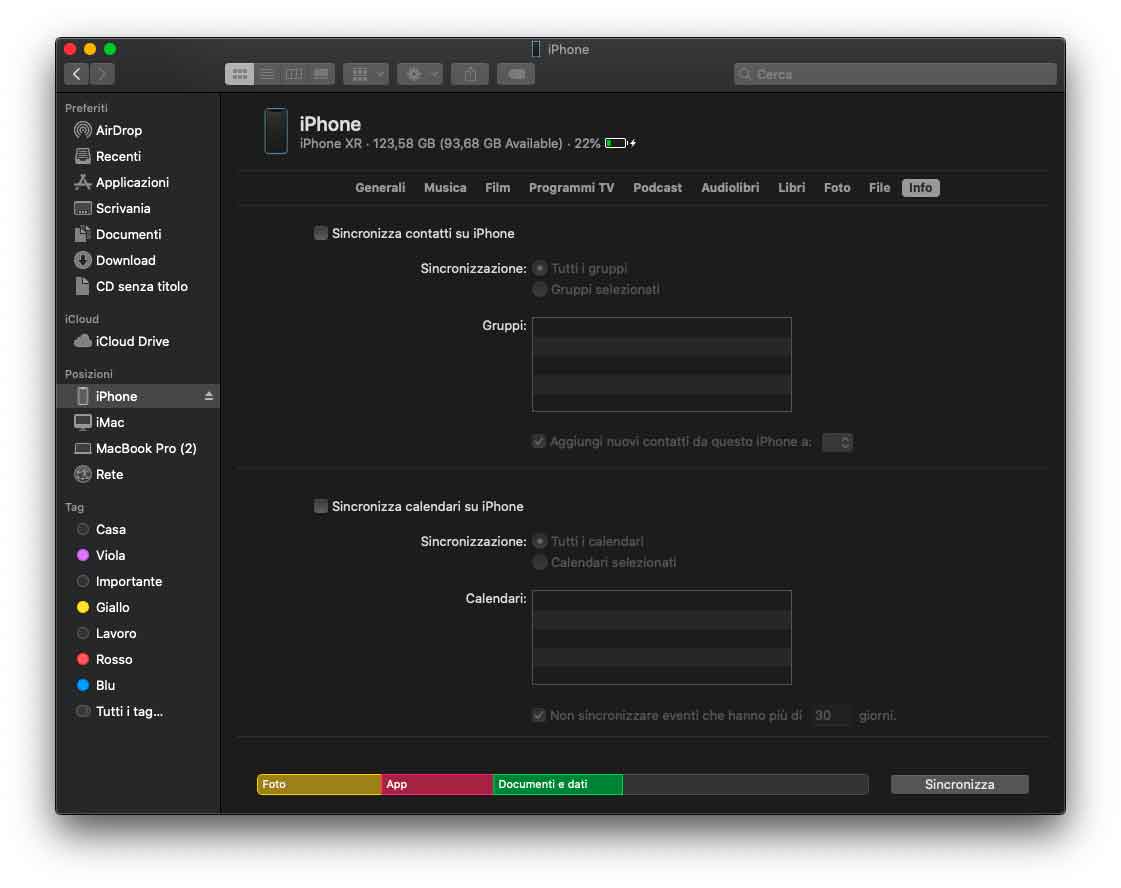This screenshot has width=1121, height=888.
Task: Open CD senza titolo in sidebar
Action: coord(137,286)
